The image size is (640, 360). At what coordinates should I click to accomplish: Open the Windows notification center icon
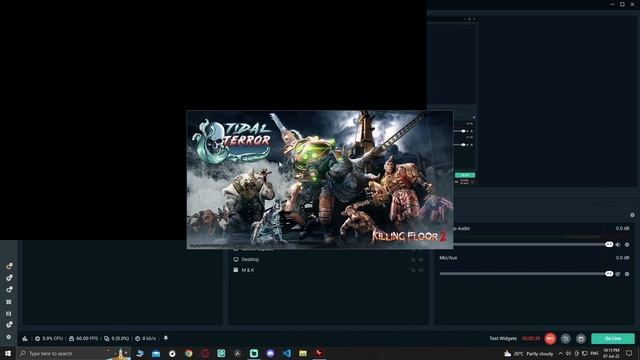[x=629, y=353]
